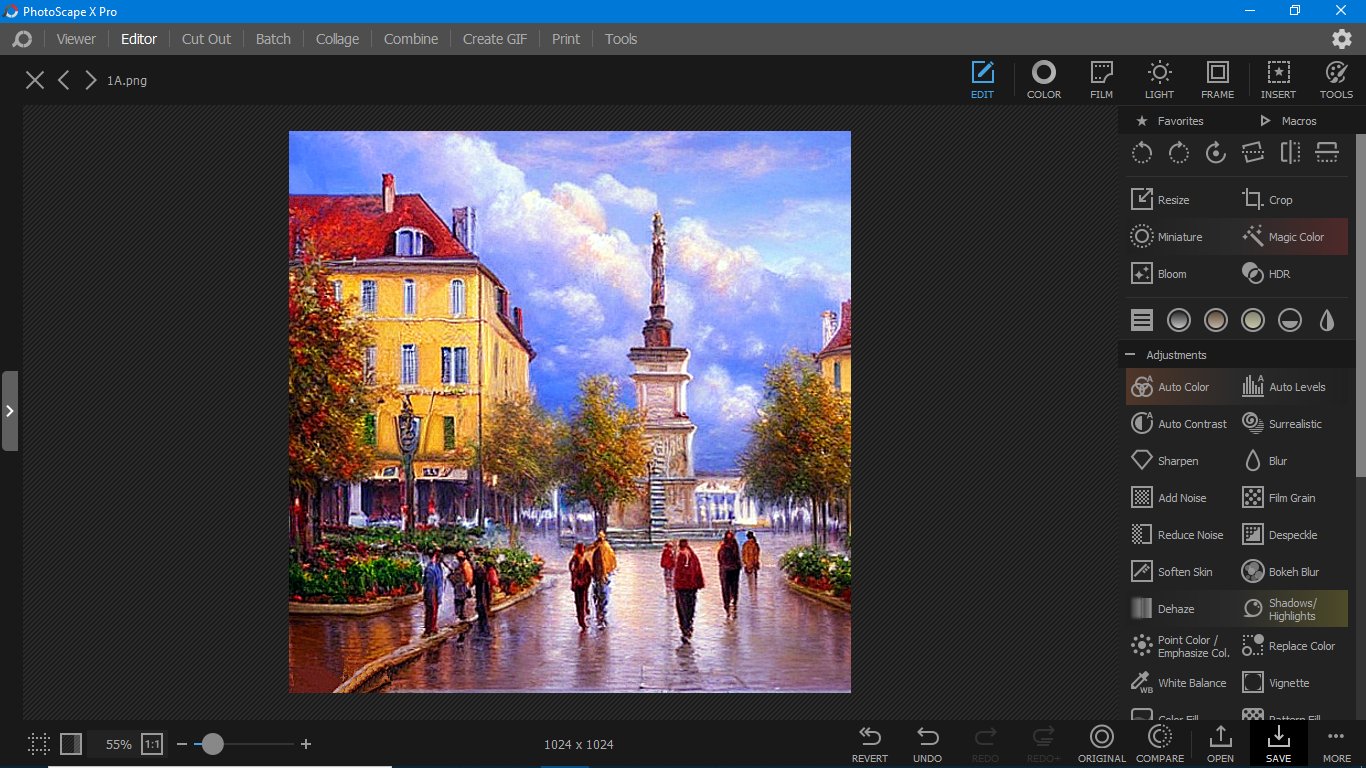
Task: Close the 1A.png file
Action: click(35, 80)
